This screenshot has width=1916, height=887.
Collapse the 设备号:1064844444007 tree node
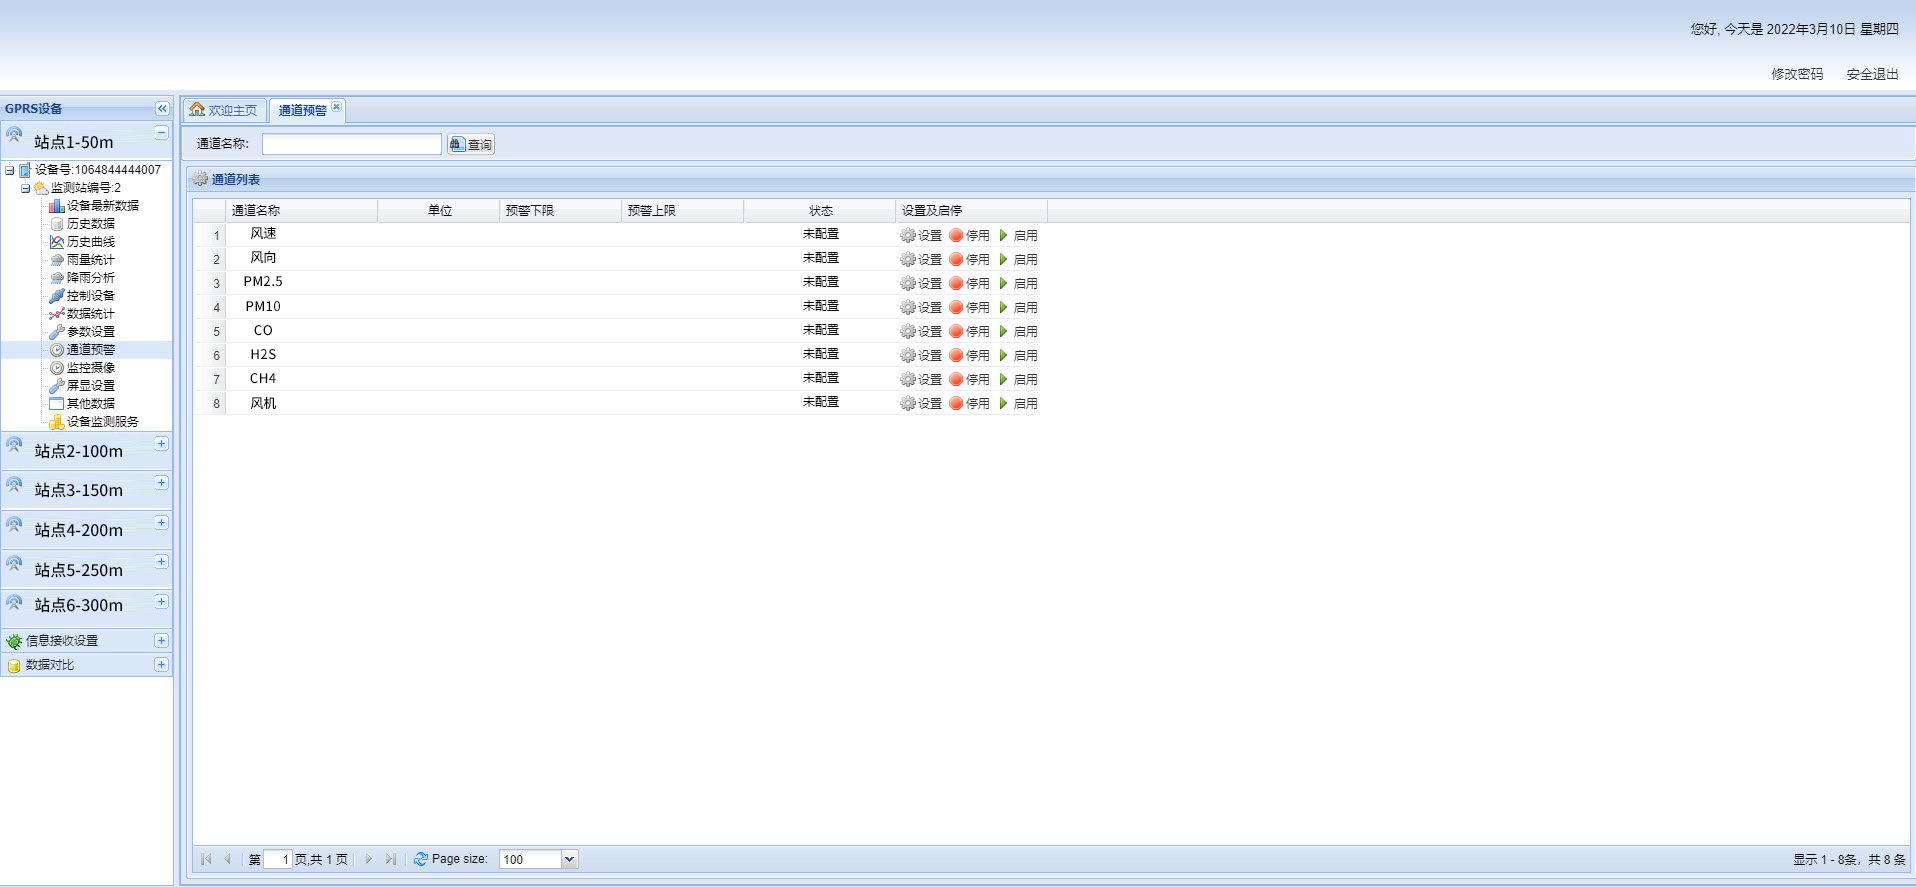click(10, 170)
